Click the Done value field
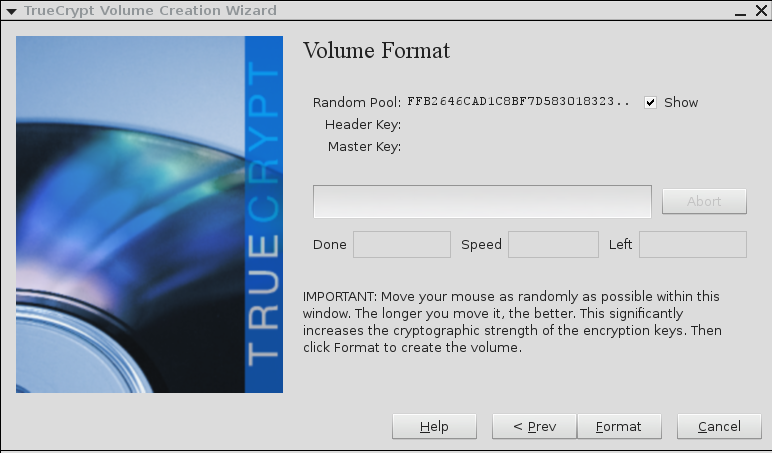The image size is (772, 453). coord(401,244)
